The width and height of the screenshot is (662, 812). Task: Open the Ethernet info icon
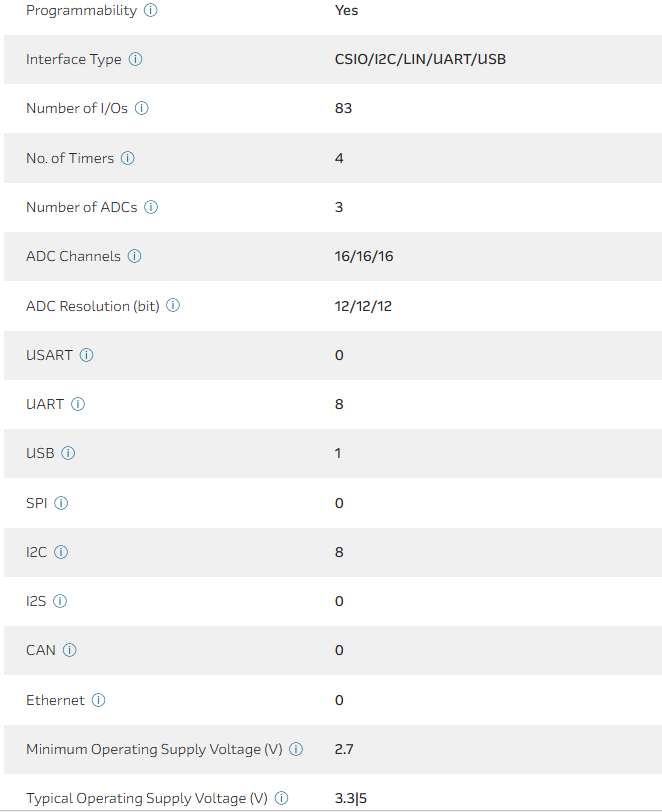coord(99,700)
